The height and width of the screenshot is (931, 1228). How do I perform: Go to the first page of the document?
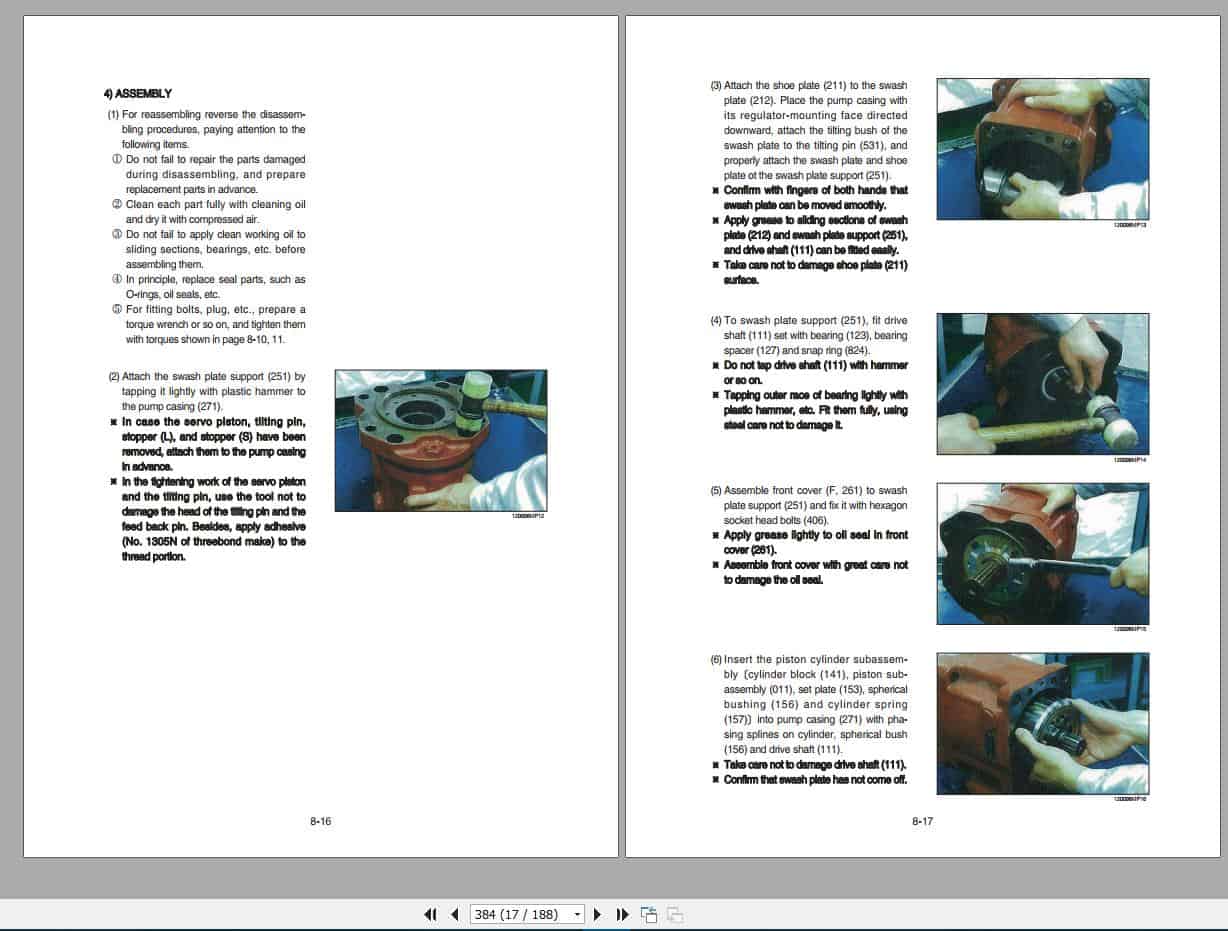[x=431, y=914]
